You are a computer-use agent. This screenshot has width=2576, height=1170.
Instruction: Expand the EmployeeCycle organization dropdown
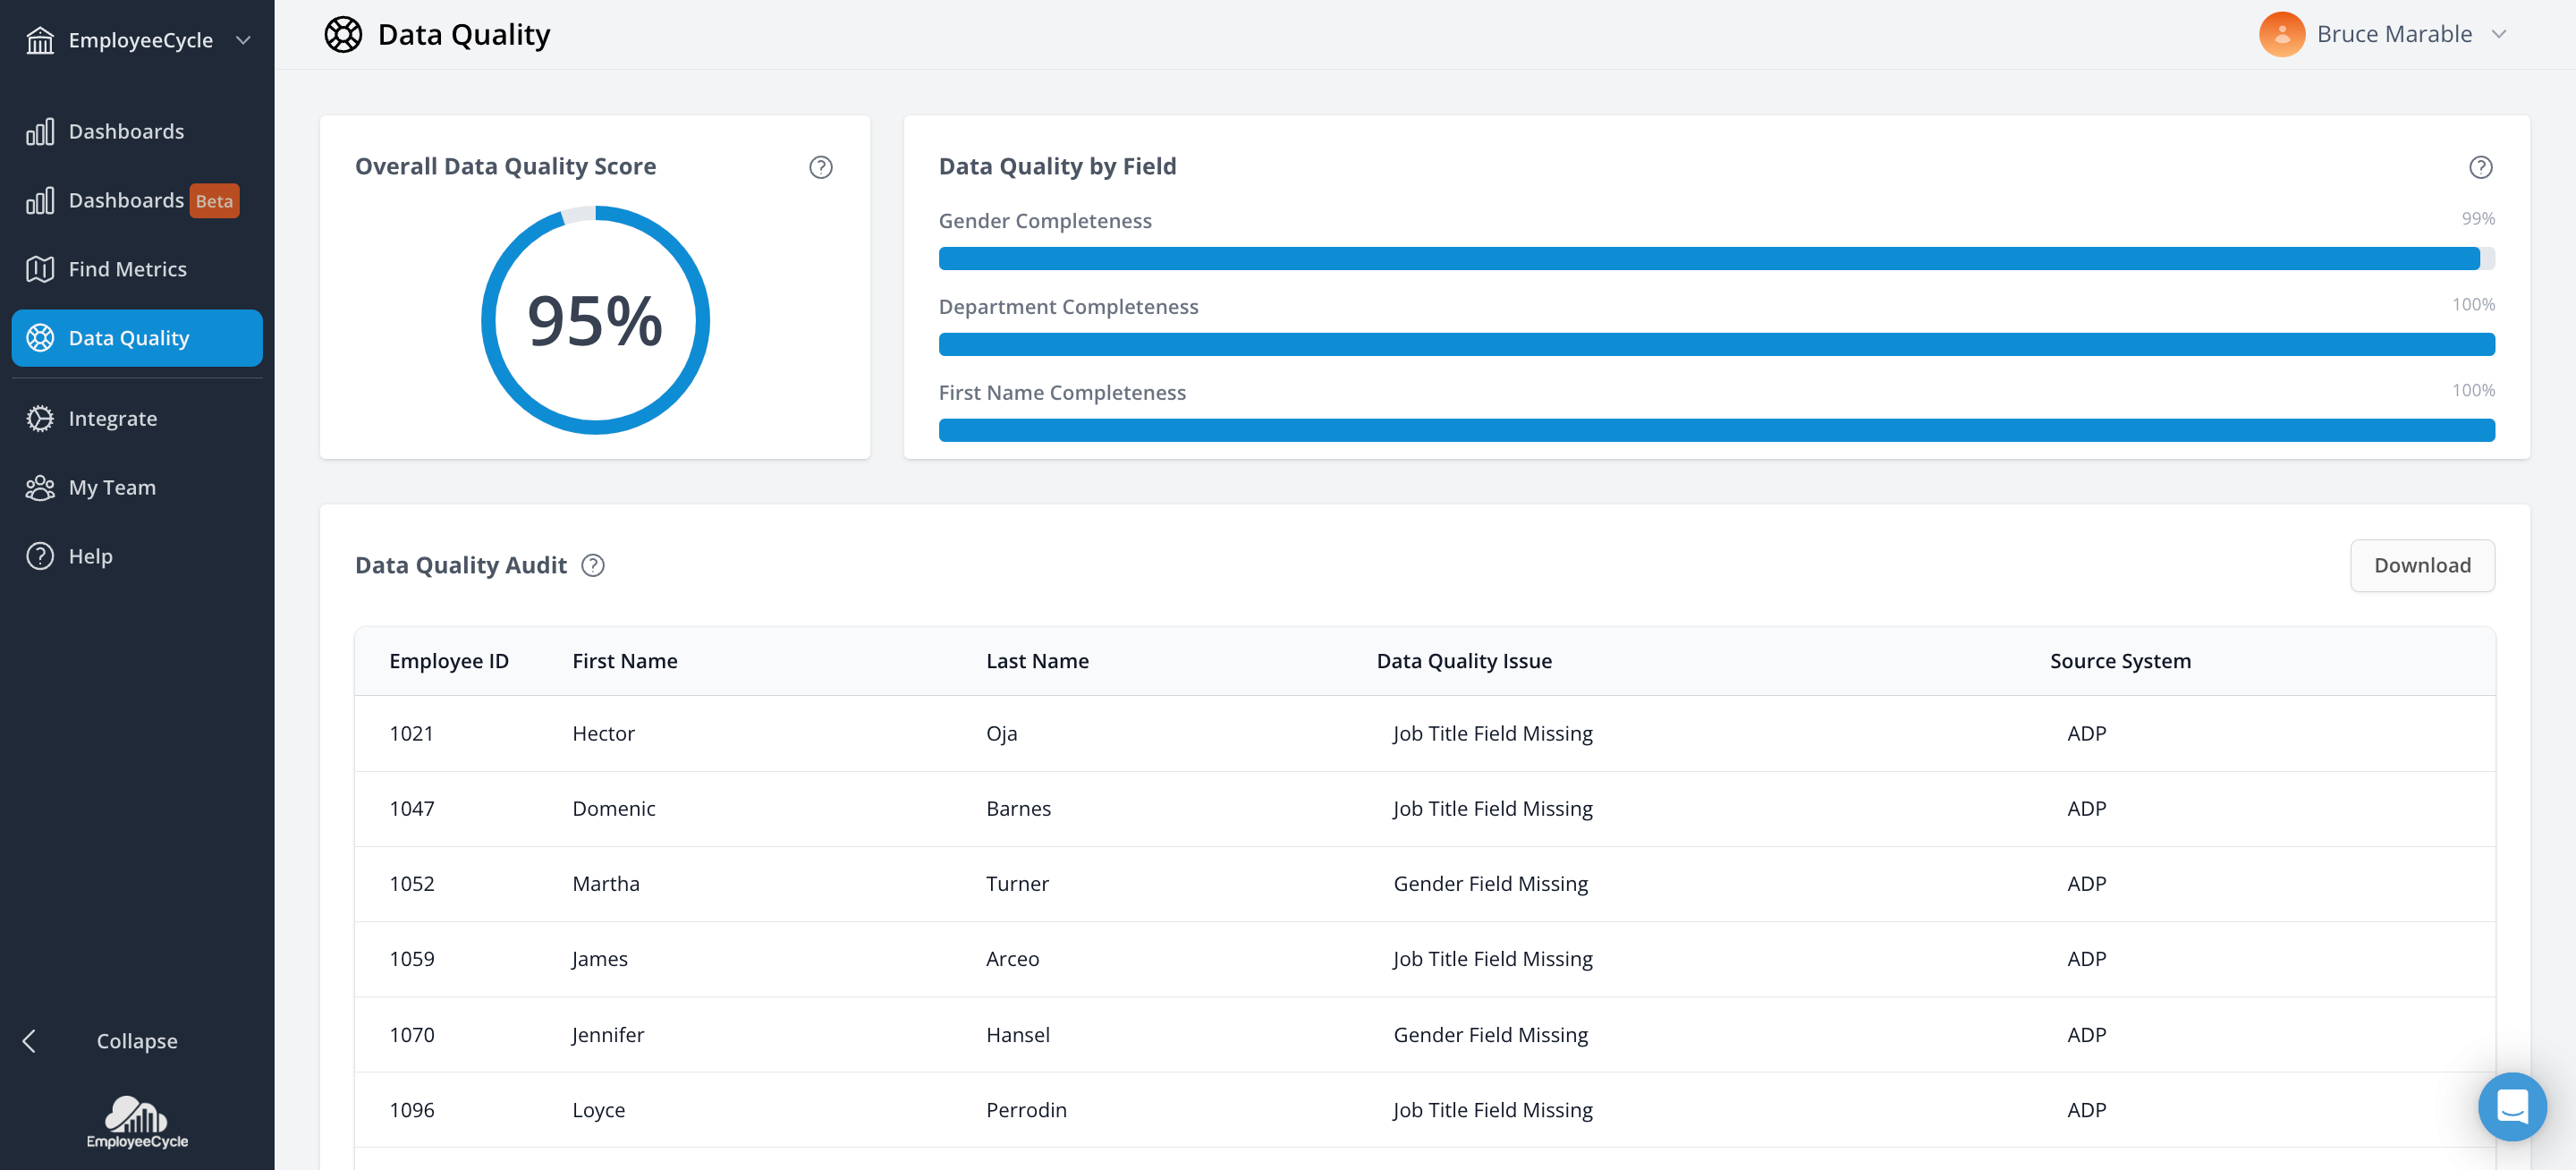(x=243, y=40)
